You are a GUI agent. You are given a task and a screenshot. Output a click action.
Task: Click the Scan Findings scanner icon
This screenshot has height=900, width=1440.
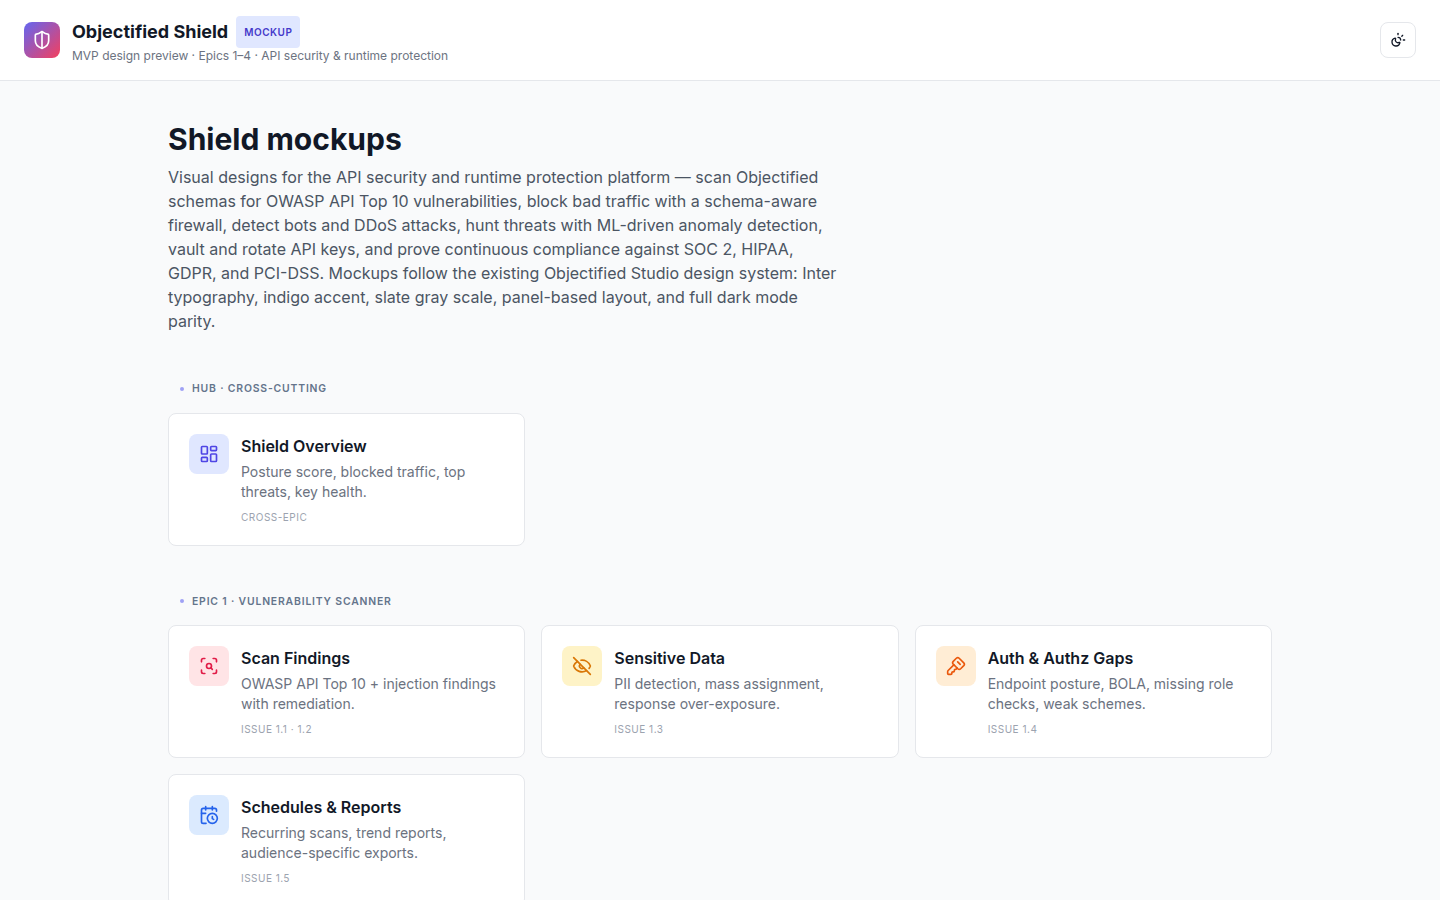[x=209, y=666]
